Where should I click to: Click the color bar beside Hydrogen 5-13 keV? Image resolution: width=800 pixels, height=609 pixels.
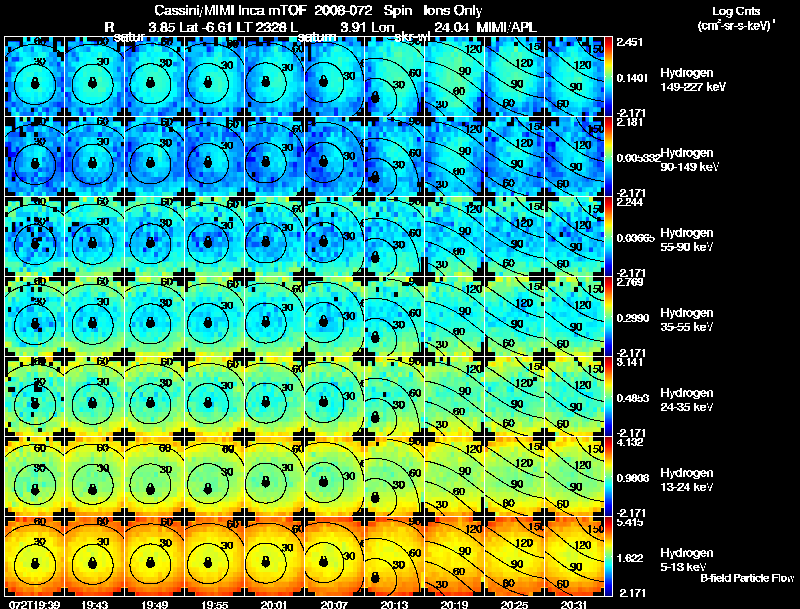pos(608,556)
